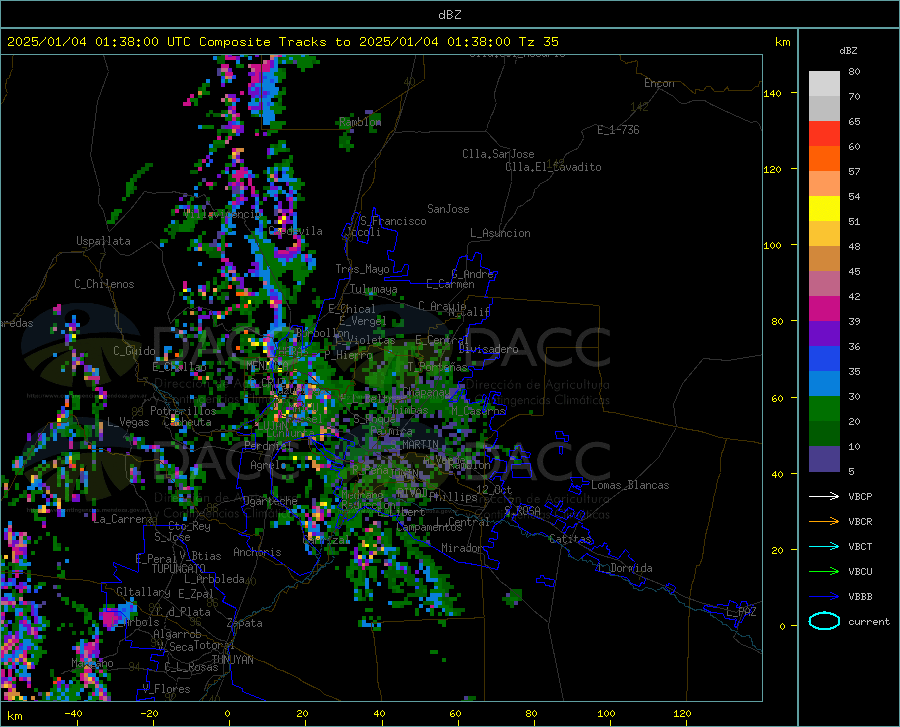
Task: Click the 'dBZ' heading above the color legend
Action: pyautogui.click(x=848, y=50)
